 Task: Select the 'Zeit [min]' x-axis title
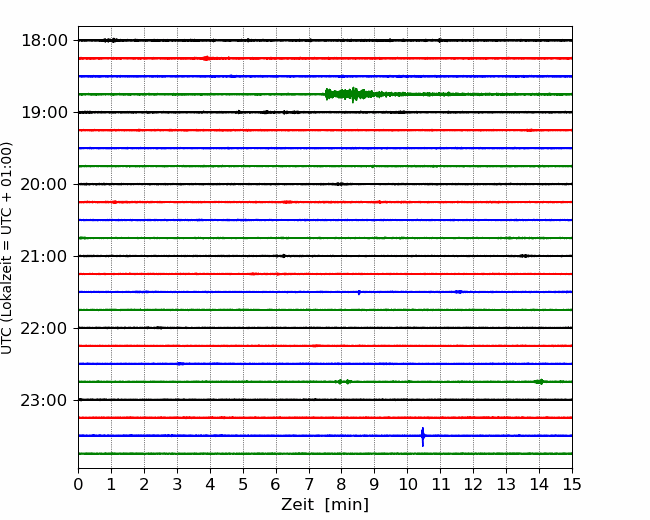point(325,505)
